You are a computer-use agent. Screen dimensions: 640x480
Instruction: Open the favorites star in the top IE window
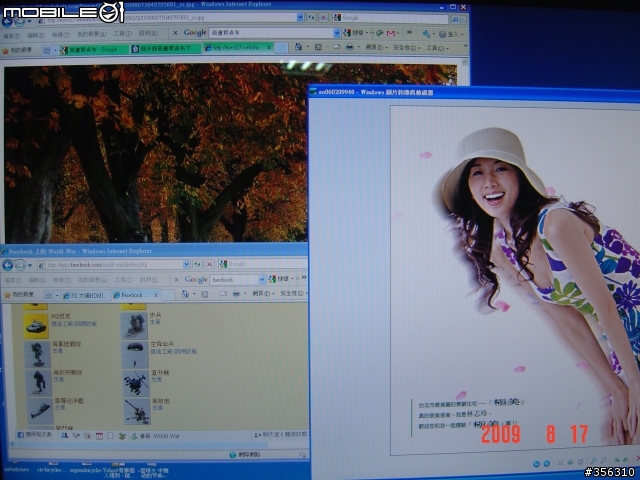click(x=5, y=50)
